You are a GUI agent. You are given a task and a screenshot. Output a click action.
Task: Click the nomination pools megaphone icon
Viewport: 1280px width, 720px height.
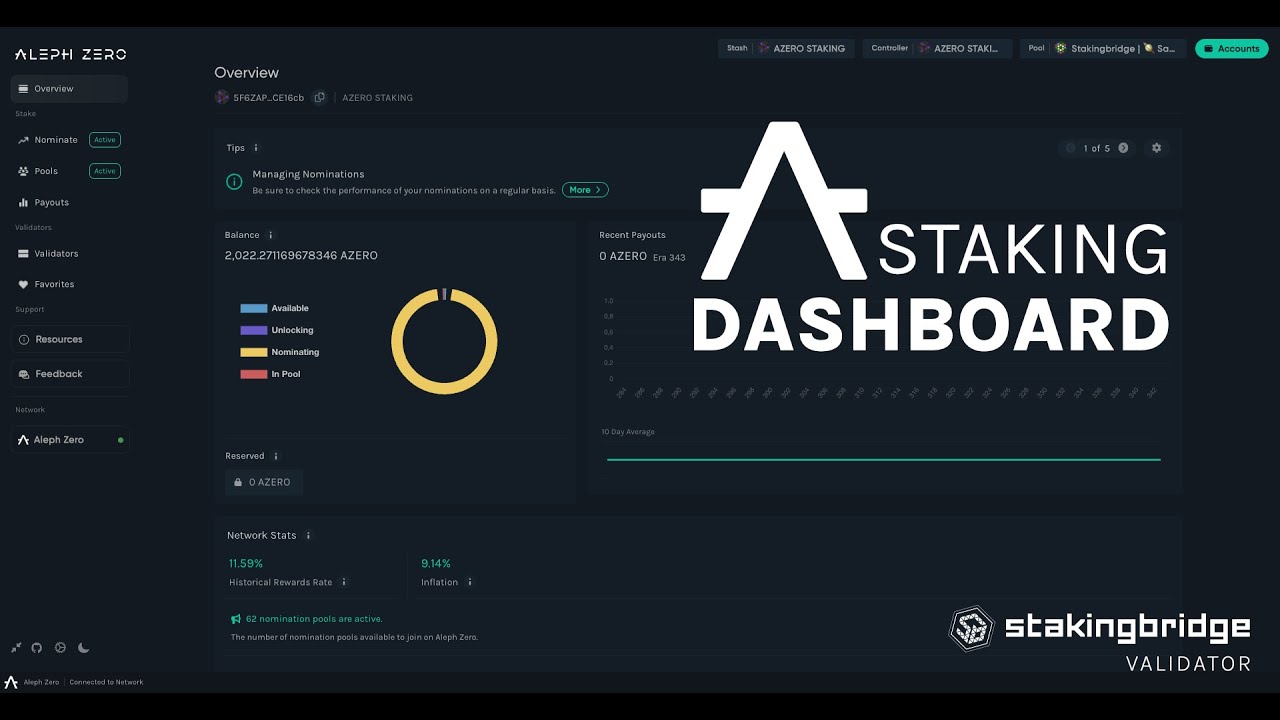pyautogui.click(x=236, y=619)
